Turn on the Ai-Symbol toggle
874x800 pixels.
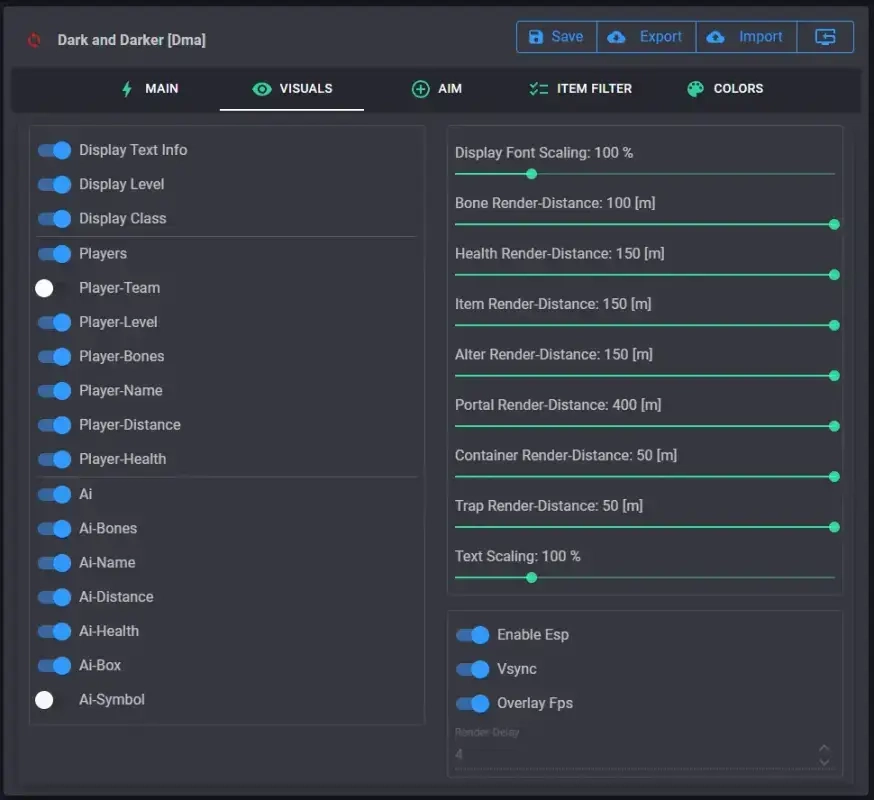click(x=53, y=700)
